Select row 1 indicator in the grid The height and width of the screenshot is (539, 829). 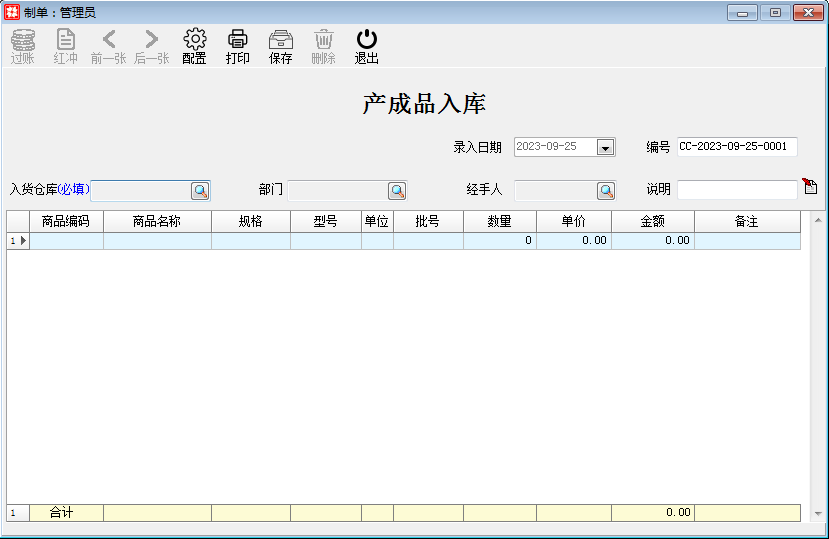pyautogui.click(x=18, y=241)
